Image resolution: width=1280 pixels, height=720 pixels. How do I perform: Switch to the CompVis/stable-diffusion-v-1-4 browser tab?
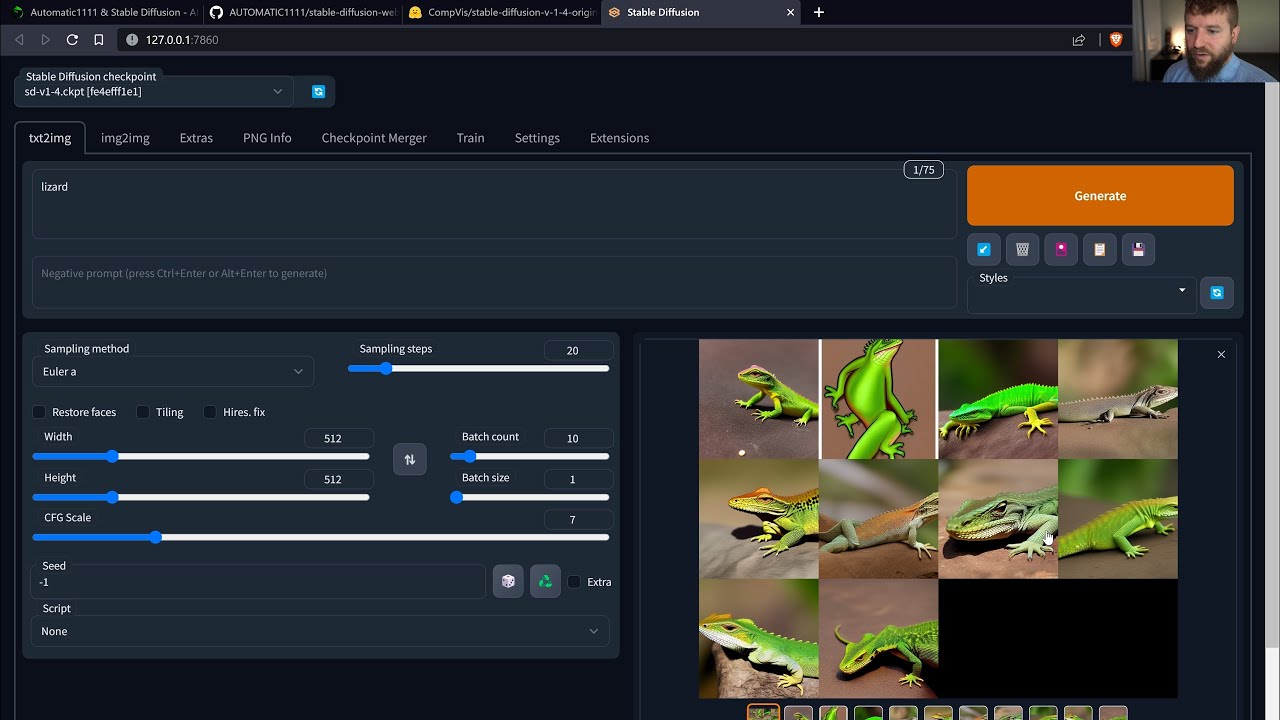500,12
